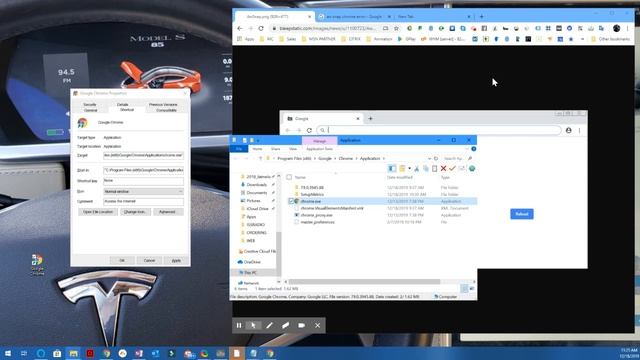Open the Share ribbon tab in Explorer
The image size is (640, 360).
pos(276,149)
